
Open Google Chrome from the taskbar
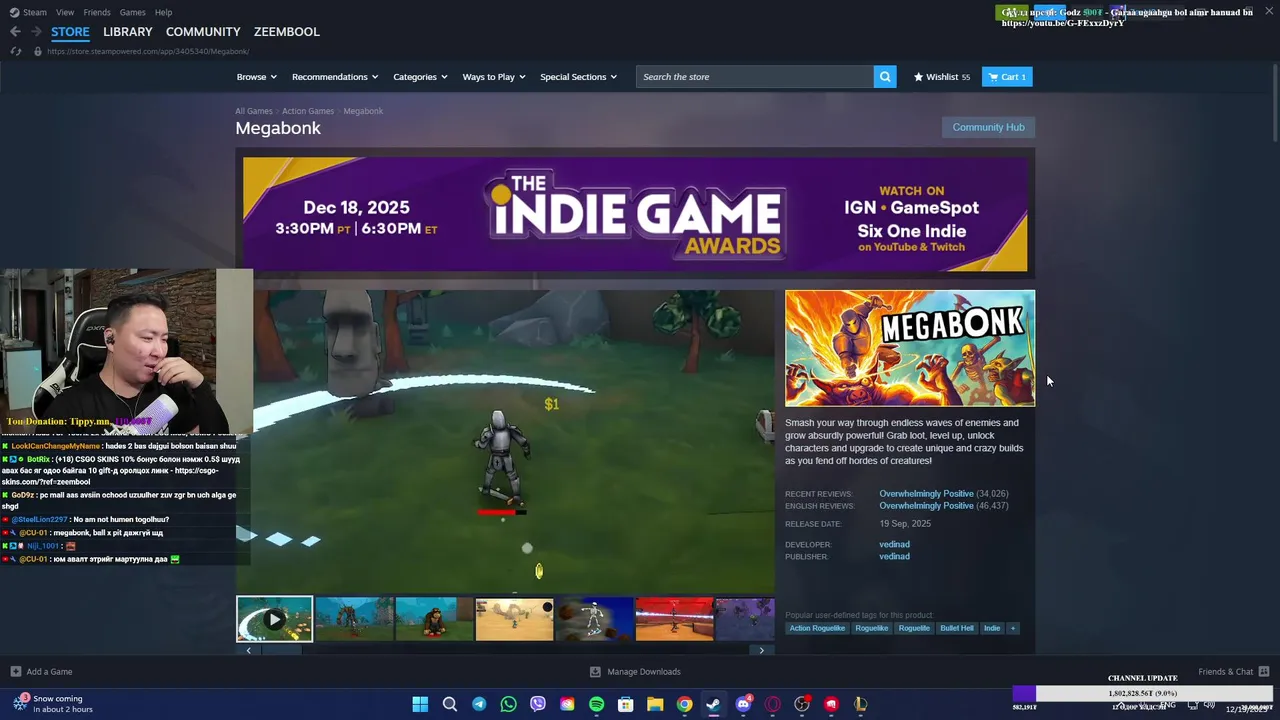pyautogui.click(x=684, y=704)
